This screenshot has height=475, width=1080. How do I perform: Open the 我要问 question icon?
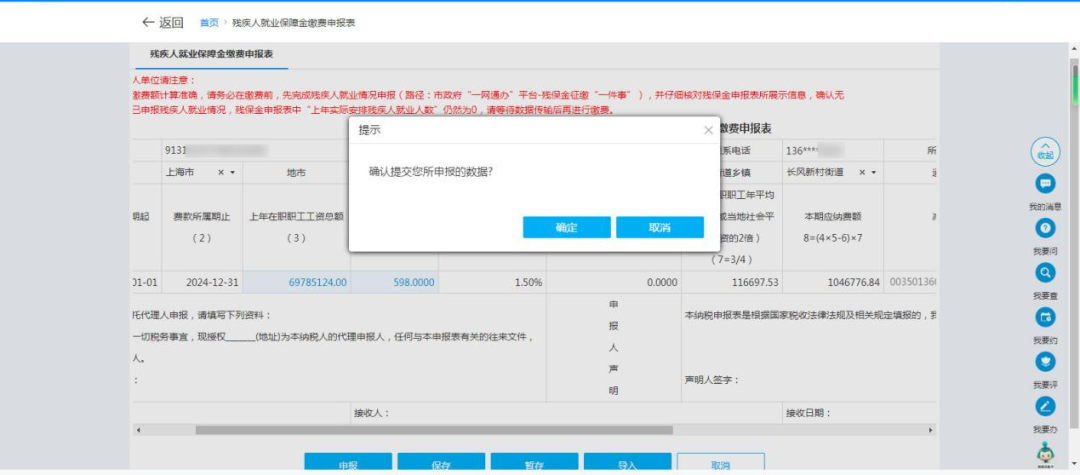click(1045, 228)
